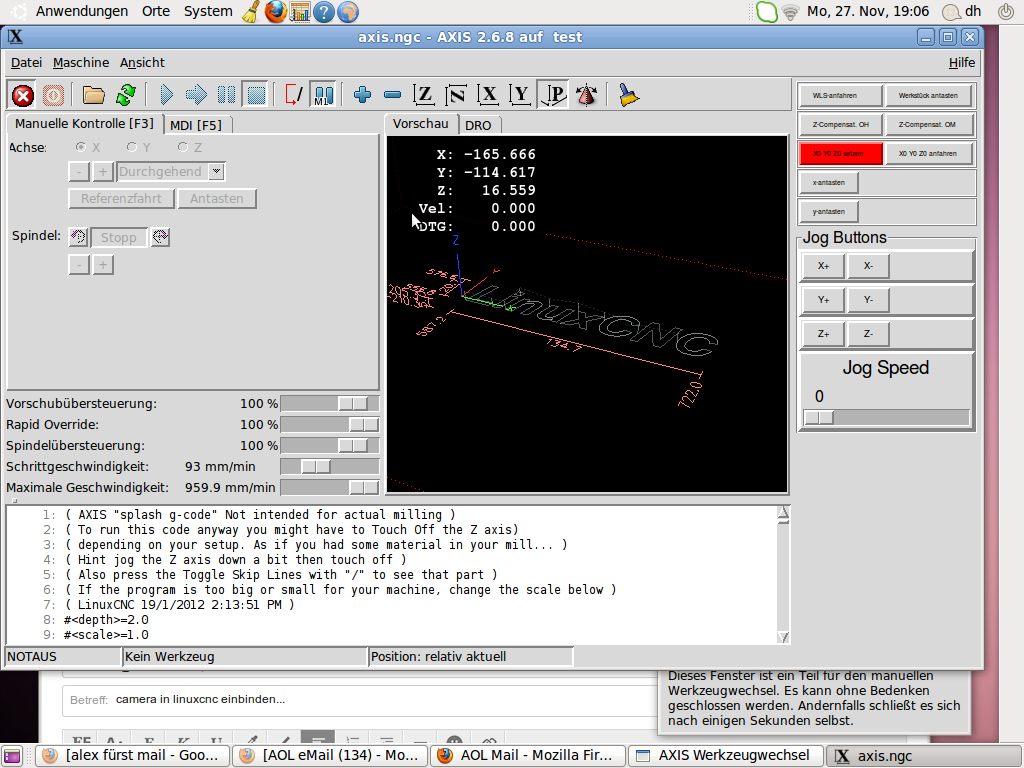The height and width of the screenshot is (768, 1024).
Task: Switch to AXIS Werkzeugwechsel taskbar window
Action: [x=726, y=756]
